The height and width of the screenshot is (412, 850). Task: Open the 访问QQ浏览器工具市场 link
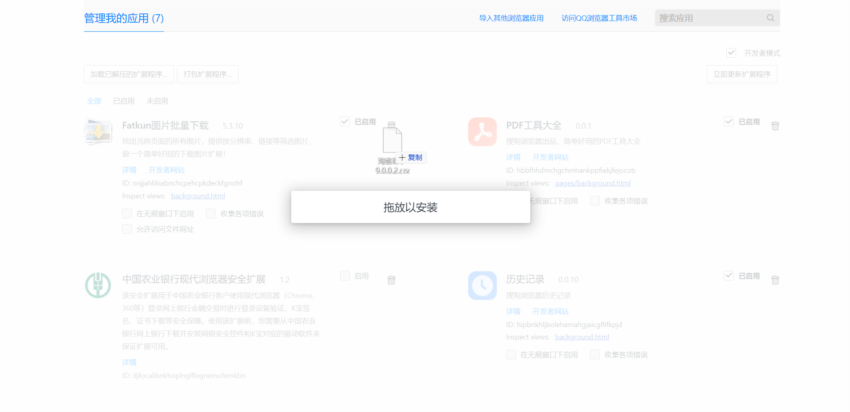point(599,18)
